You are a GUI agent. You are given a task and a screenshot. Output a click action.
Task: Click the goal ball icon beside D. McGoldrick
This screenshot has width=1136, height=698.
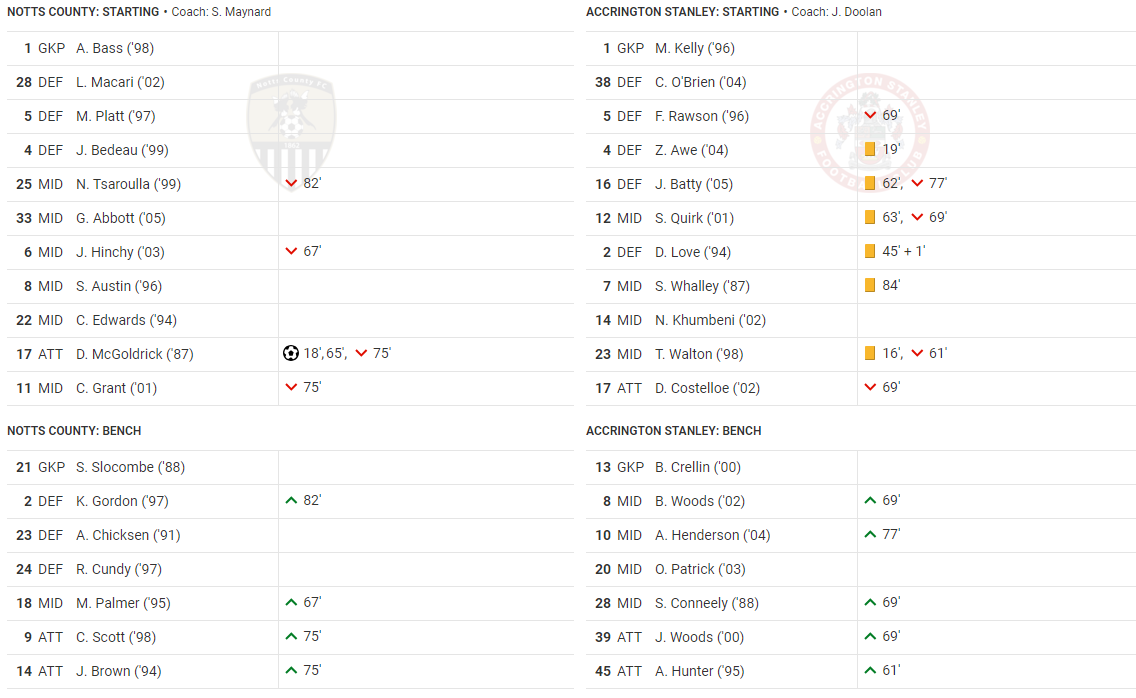point(291,353)
